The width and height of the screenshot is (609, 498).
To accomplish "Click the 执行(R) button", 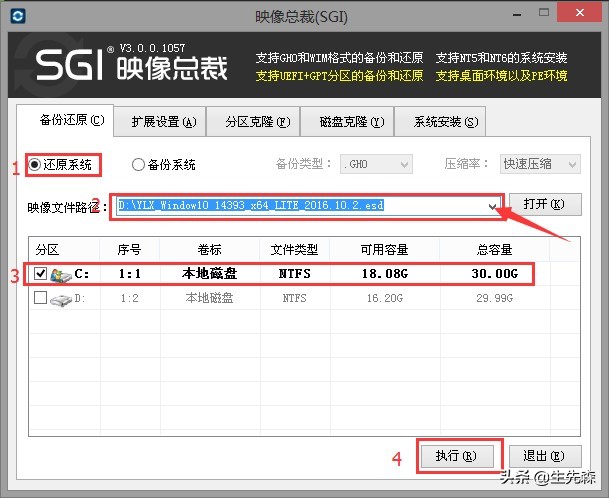I will [x=457, y=456].
